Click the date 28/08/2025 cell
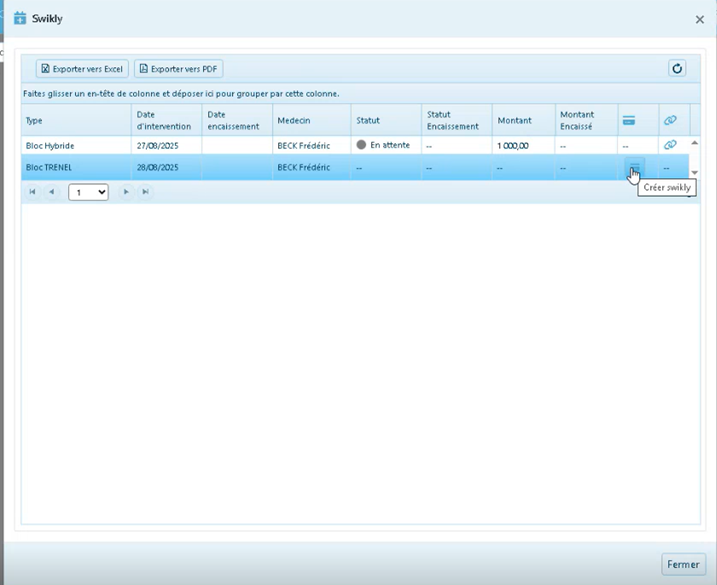This screenshot has width=717, height=585. 166,167
